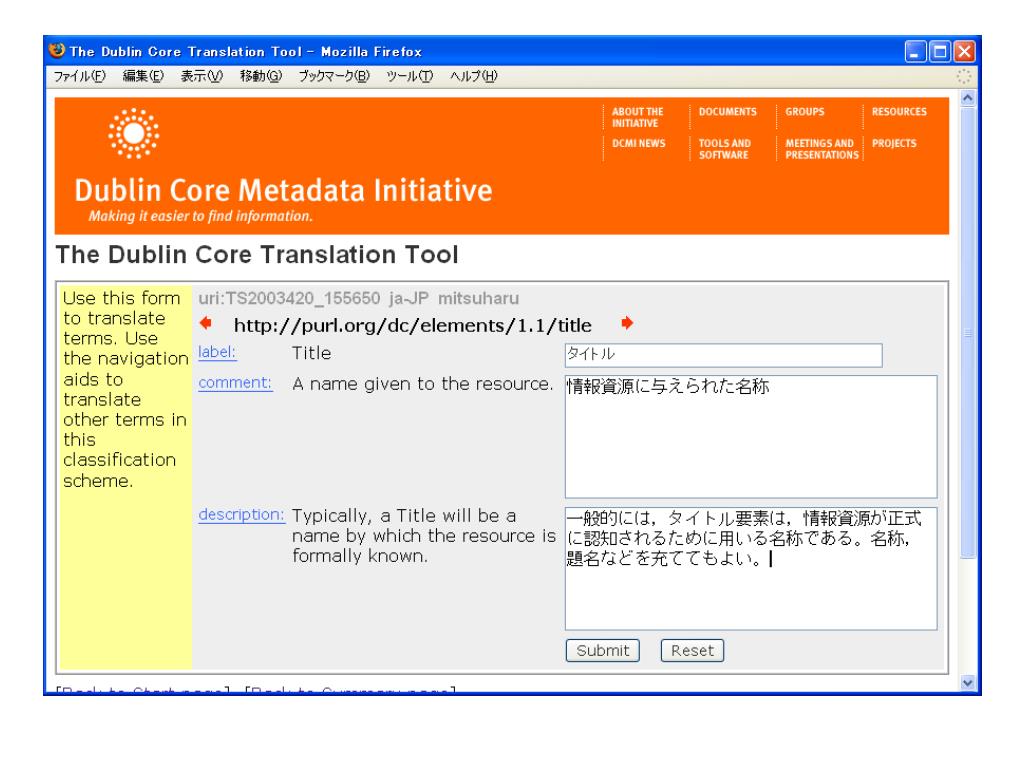
Task: Open the 表示(V) menu
Action: click(202, 76)
